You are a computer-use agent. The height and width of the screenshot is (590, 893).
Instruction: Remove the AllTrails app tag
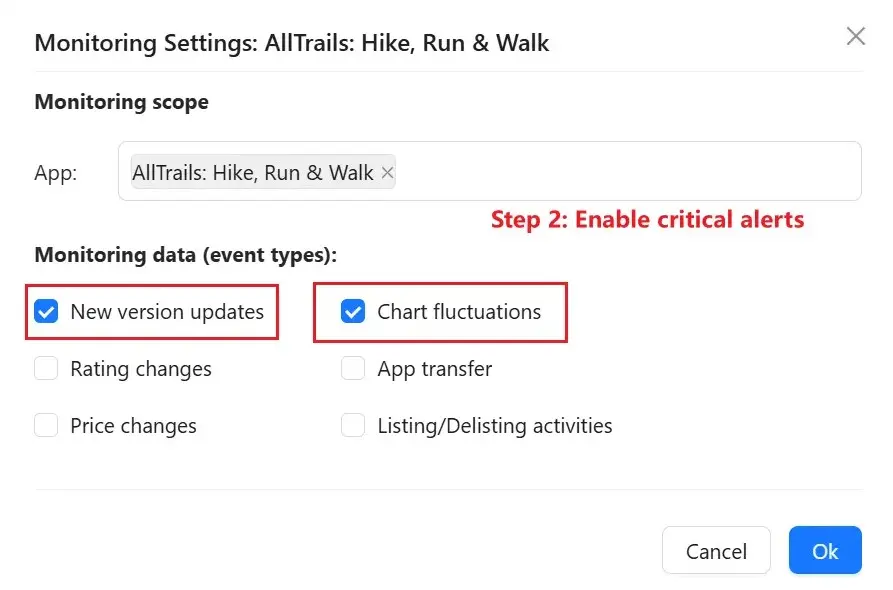click(387, 173)
